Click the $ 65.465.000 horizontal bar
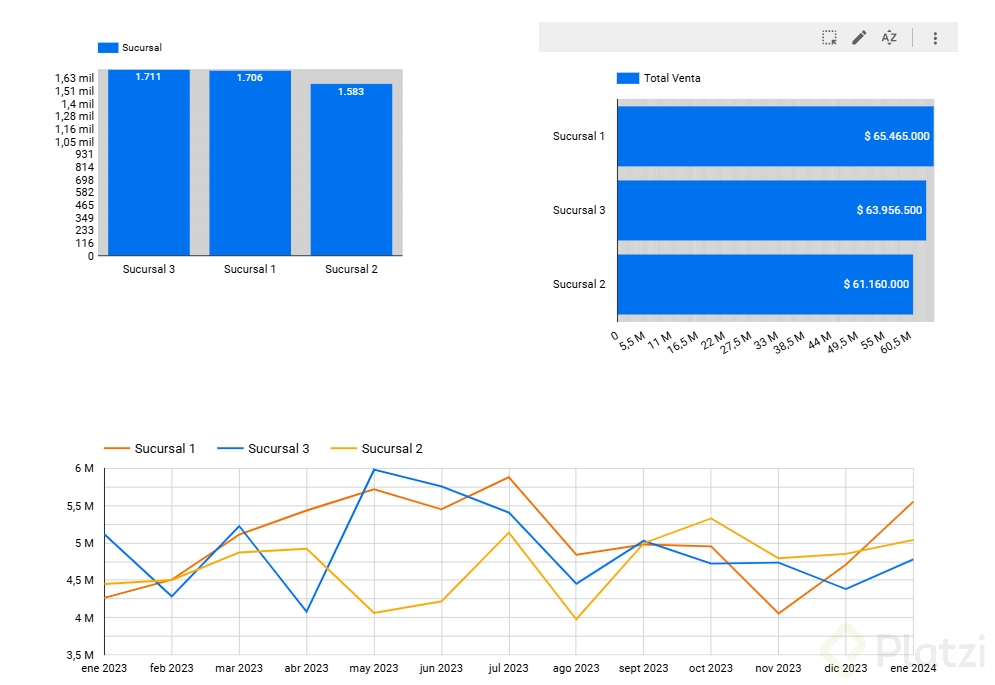Viewport: 995px width, 685px height. coord(775,136)
